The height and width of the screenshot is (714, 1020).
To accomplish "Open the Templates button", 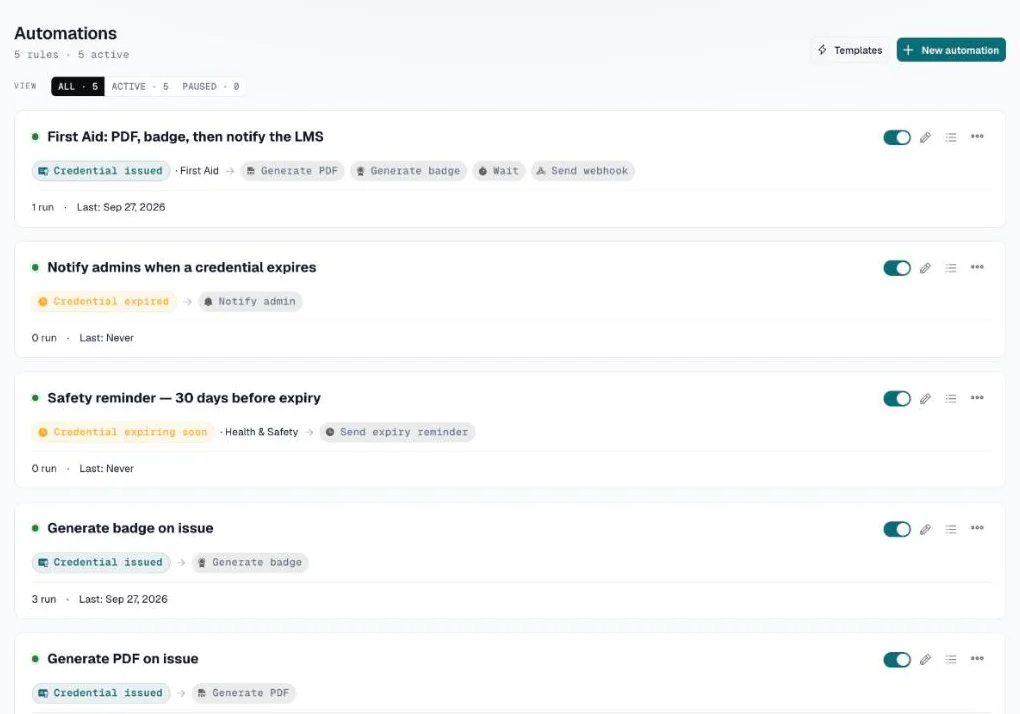I will click(x=850, y=50).
